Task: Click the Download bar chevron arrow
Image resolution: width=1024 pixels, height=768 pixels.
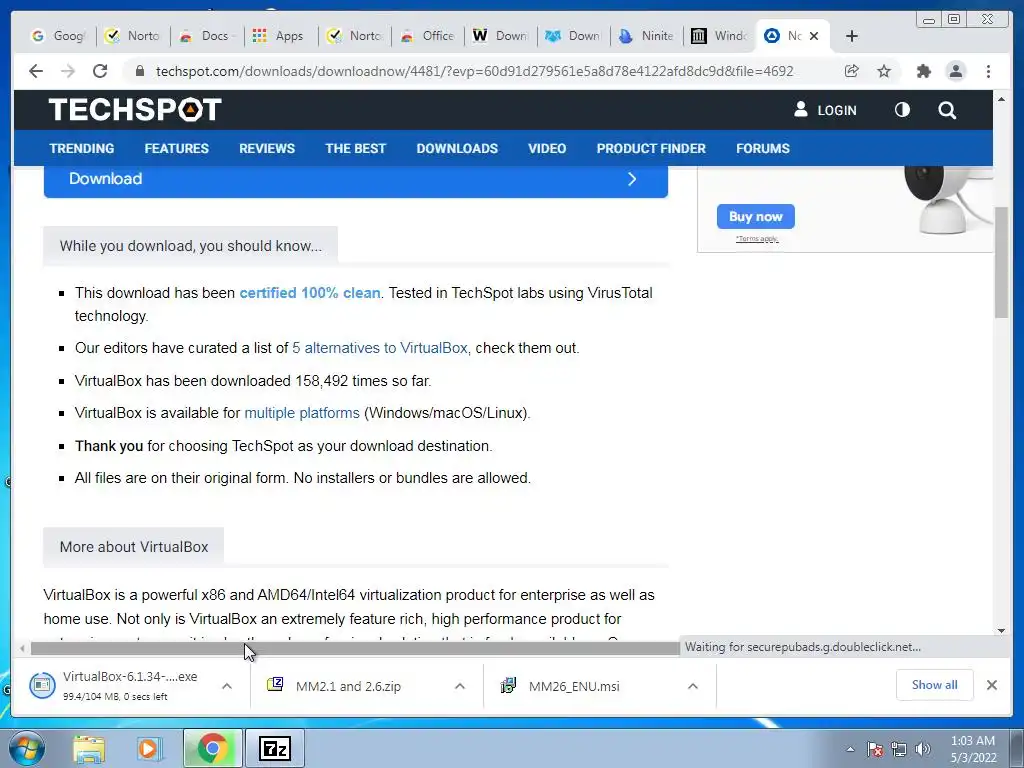Action: 632,179
